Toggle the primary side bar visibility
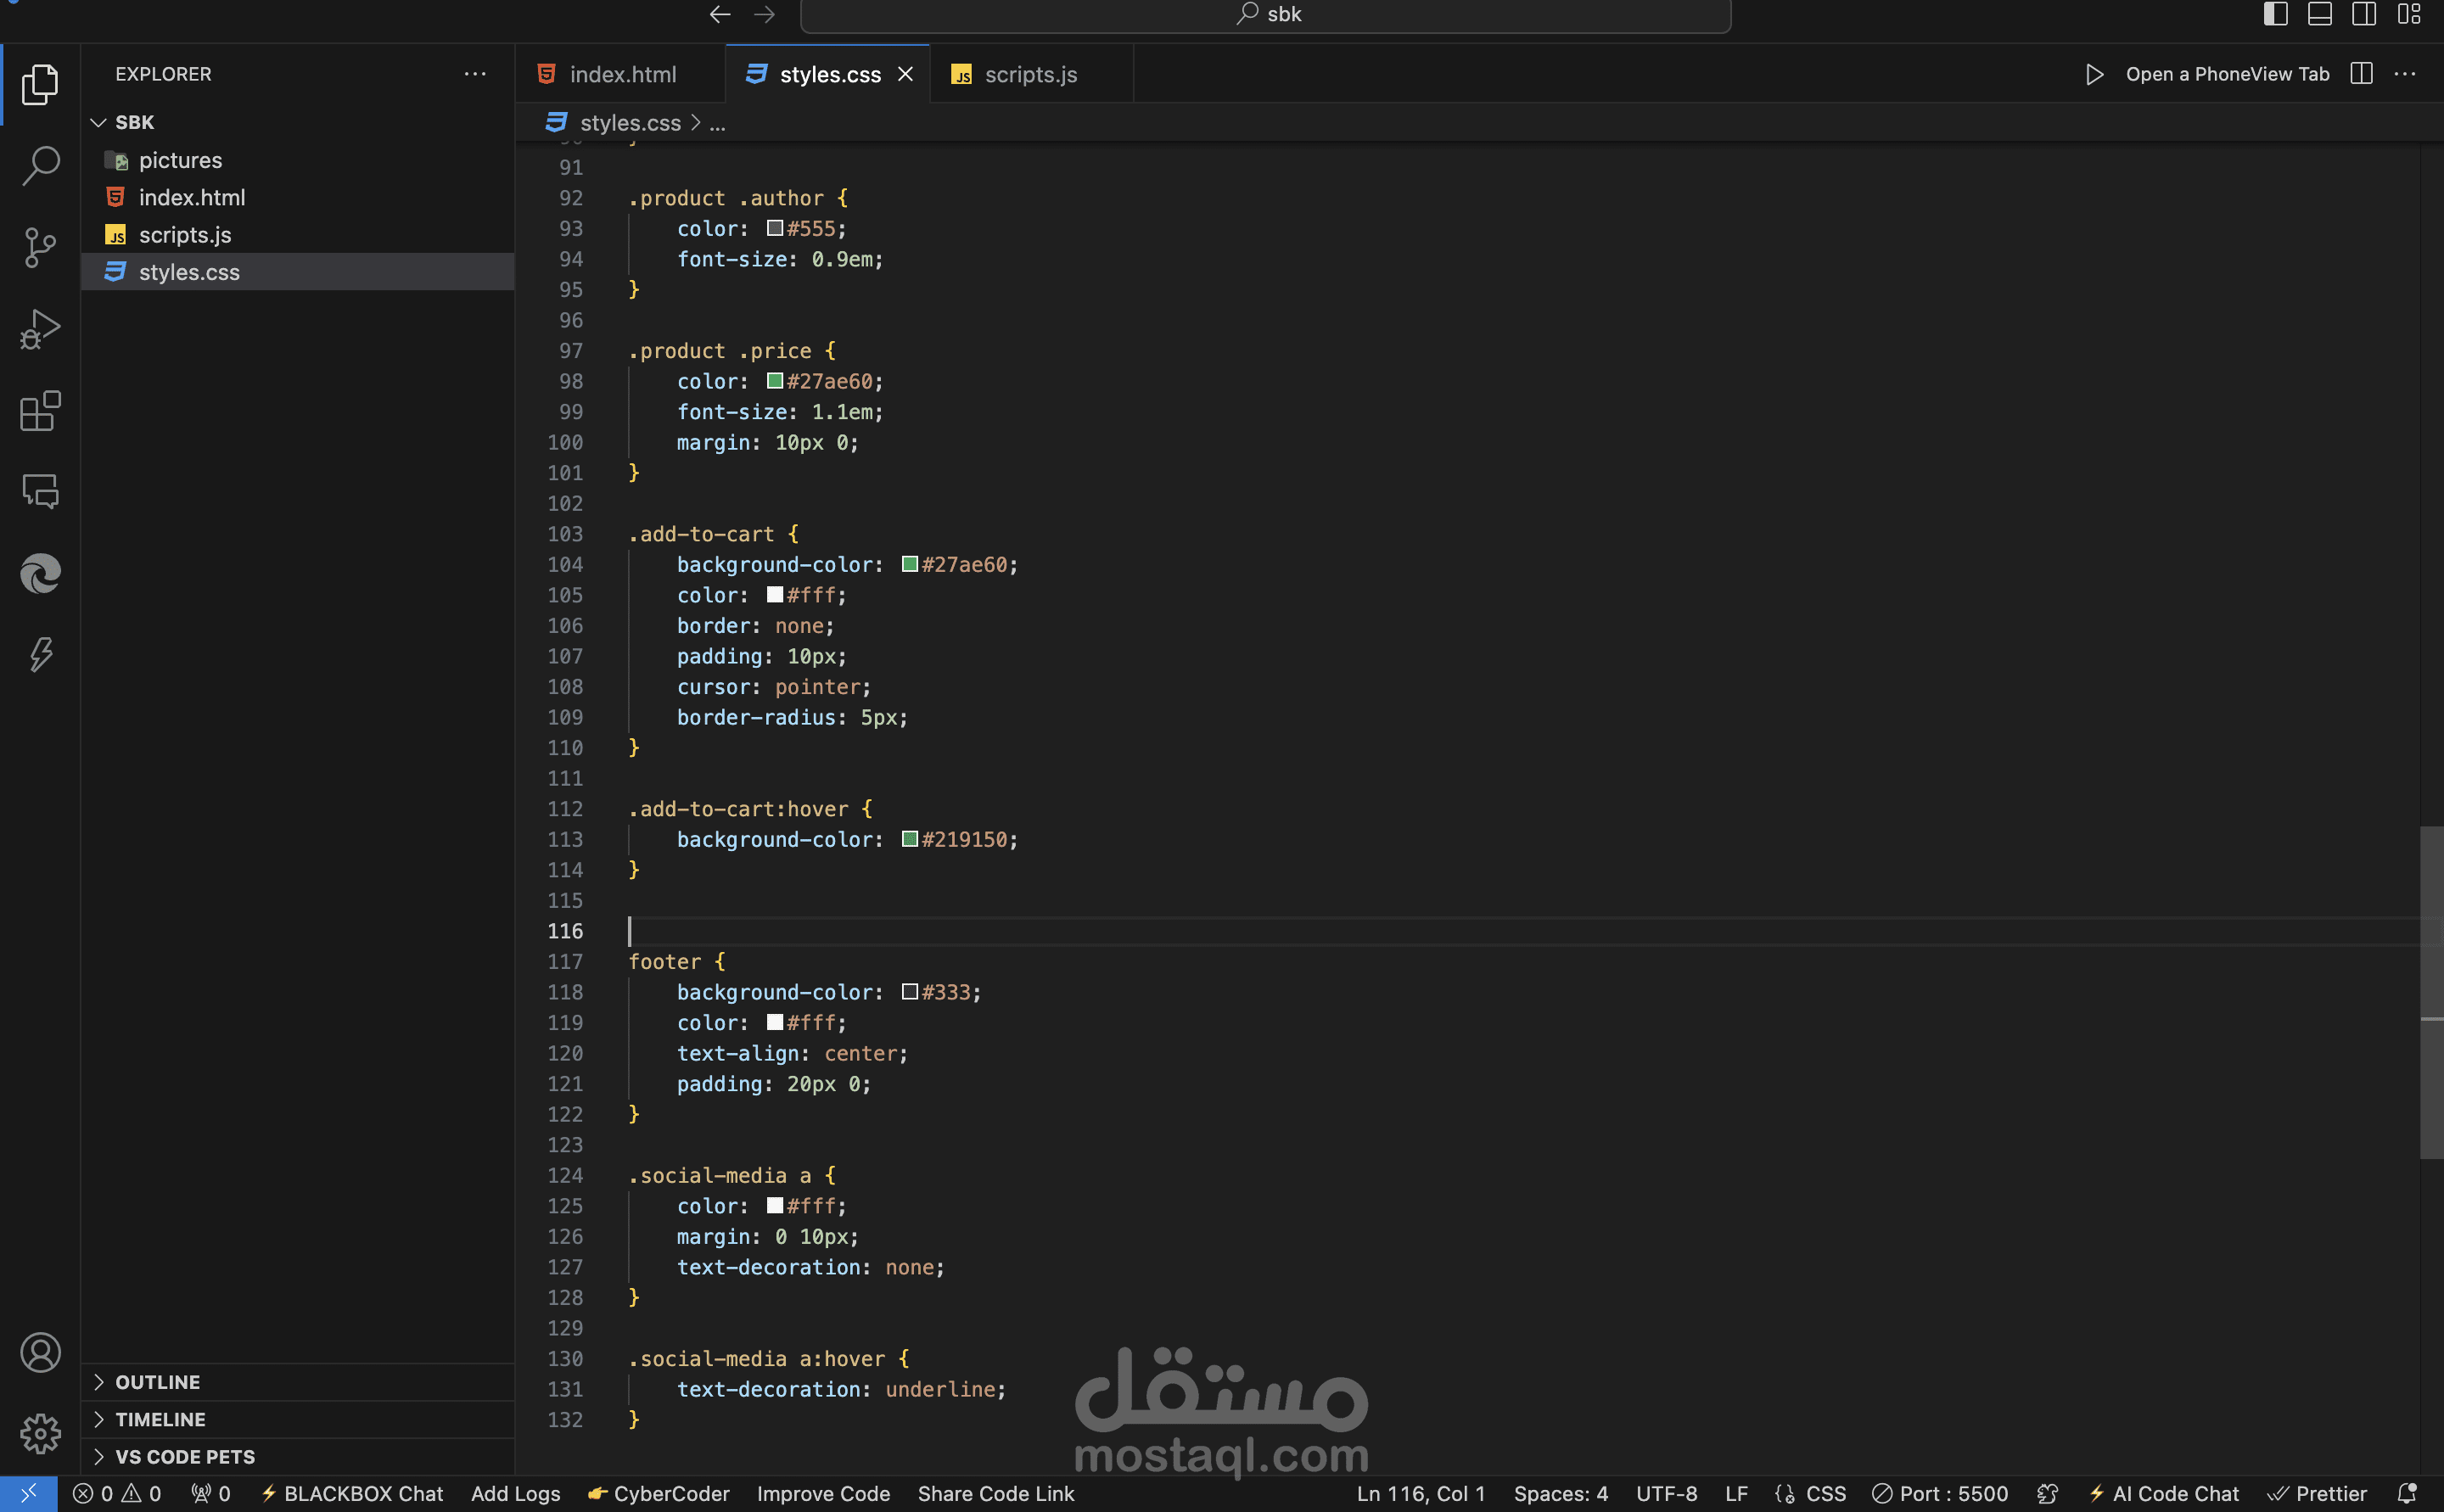Image resolution: width=2444 pixels, height=1512 pixels. pyautogui.click(x=2276, y=14)
